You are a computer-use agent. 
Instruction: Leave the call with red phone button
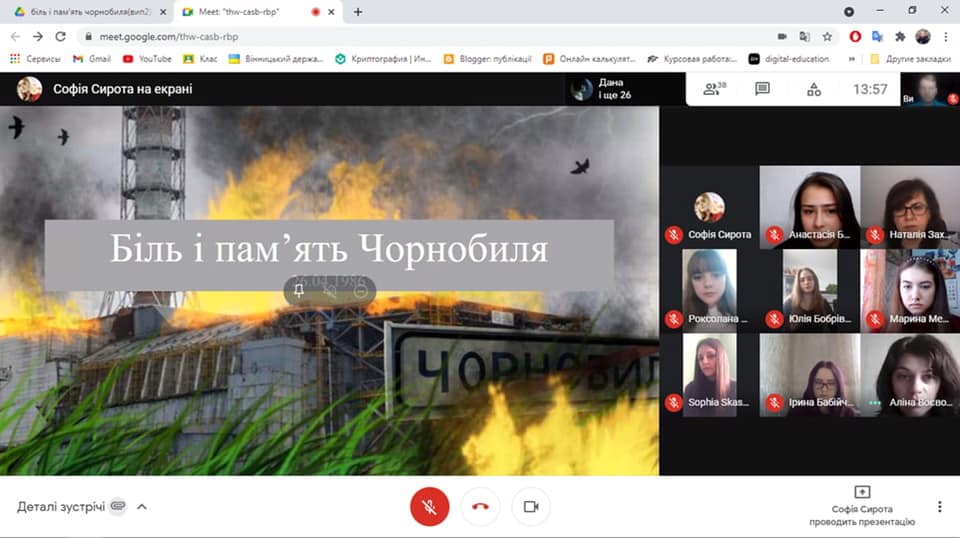pos(480,506)
